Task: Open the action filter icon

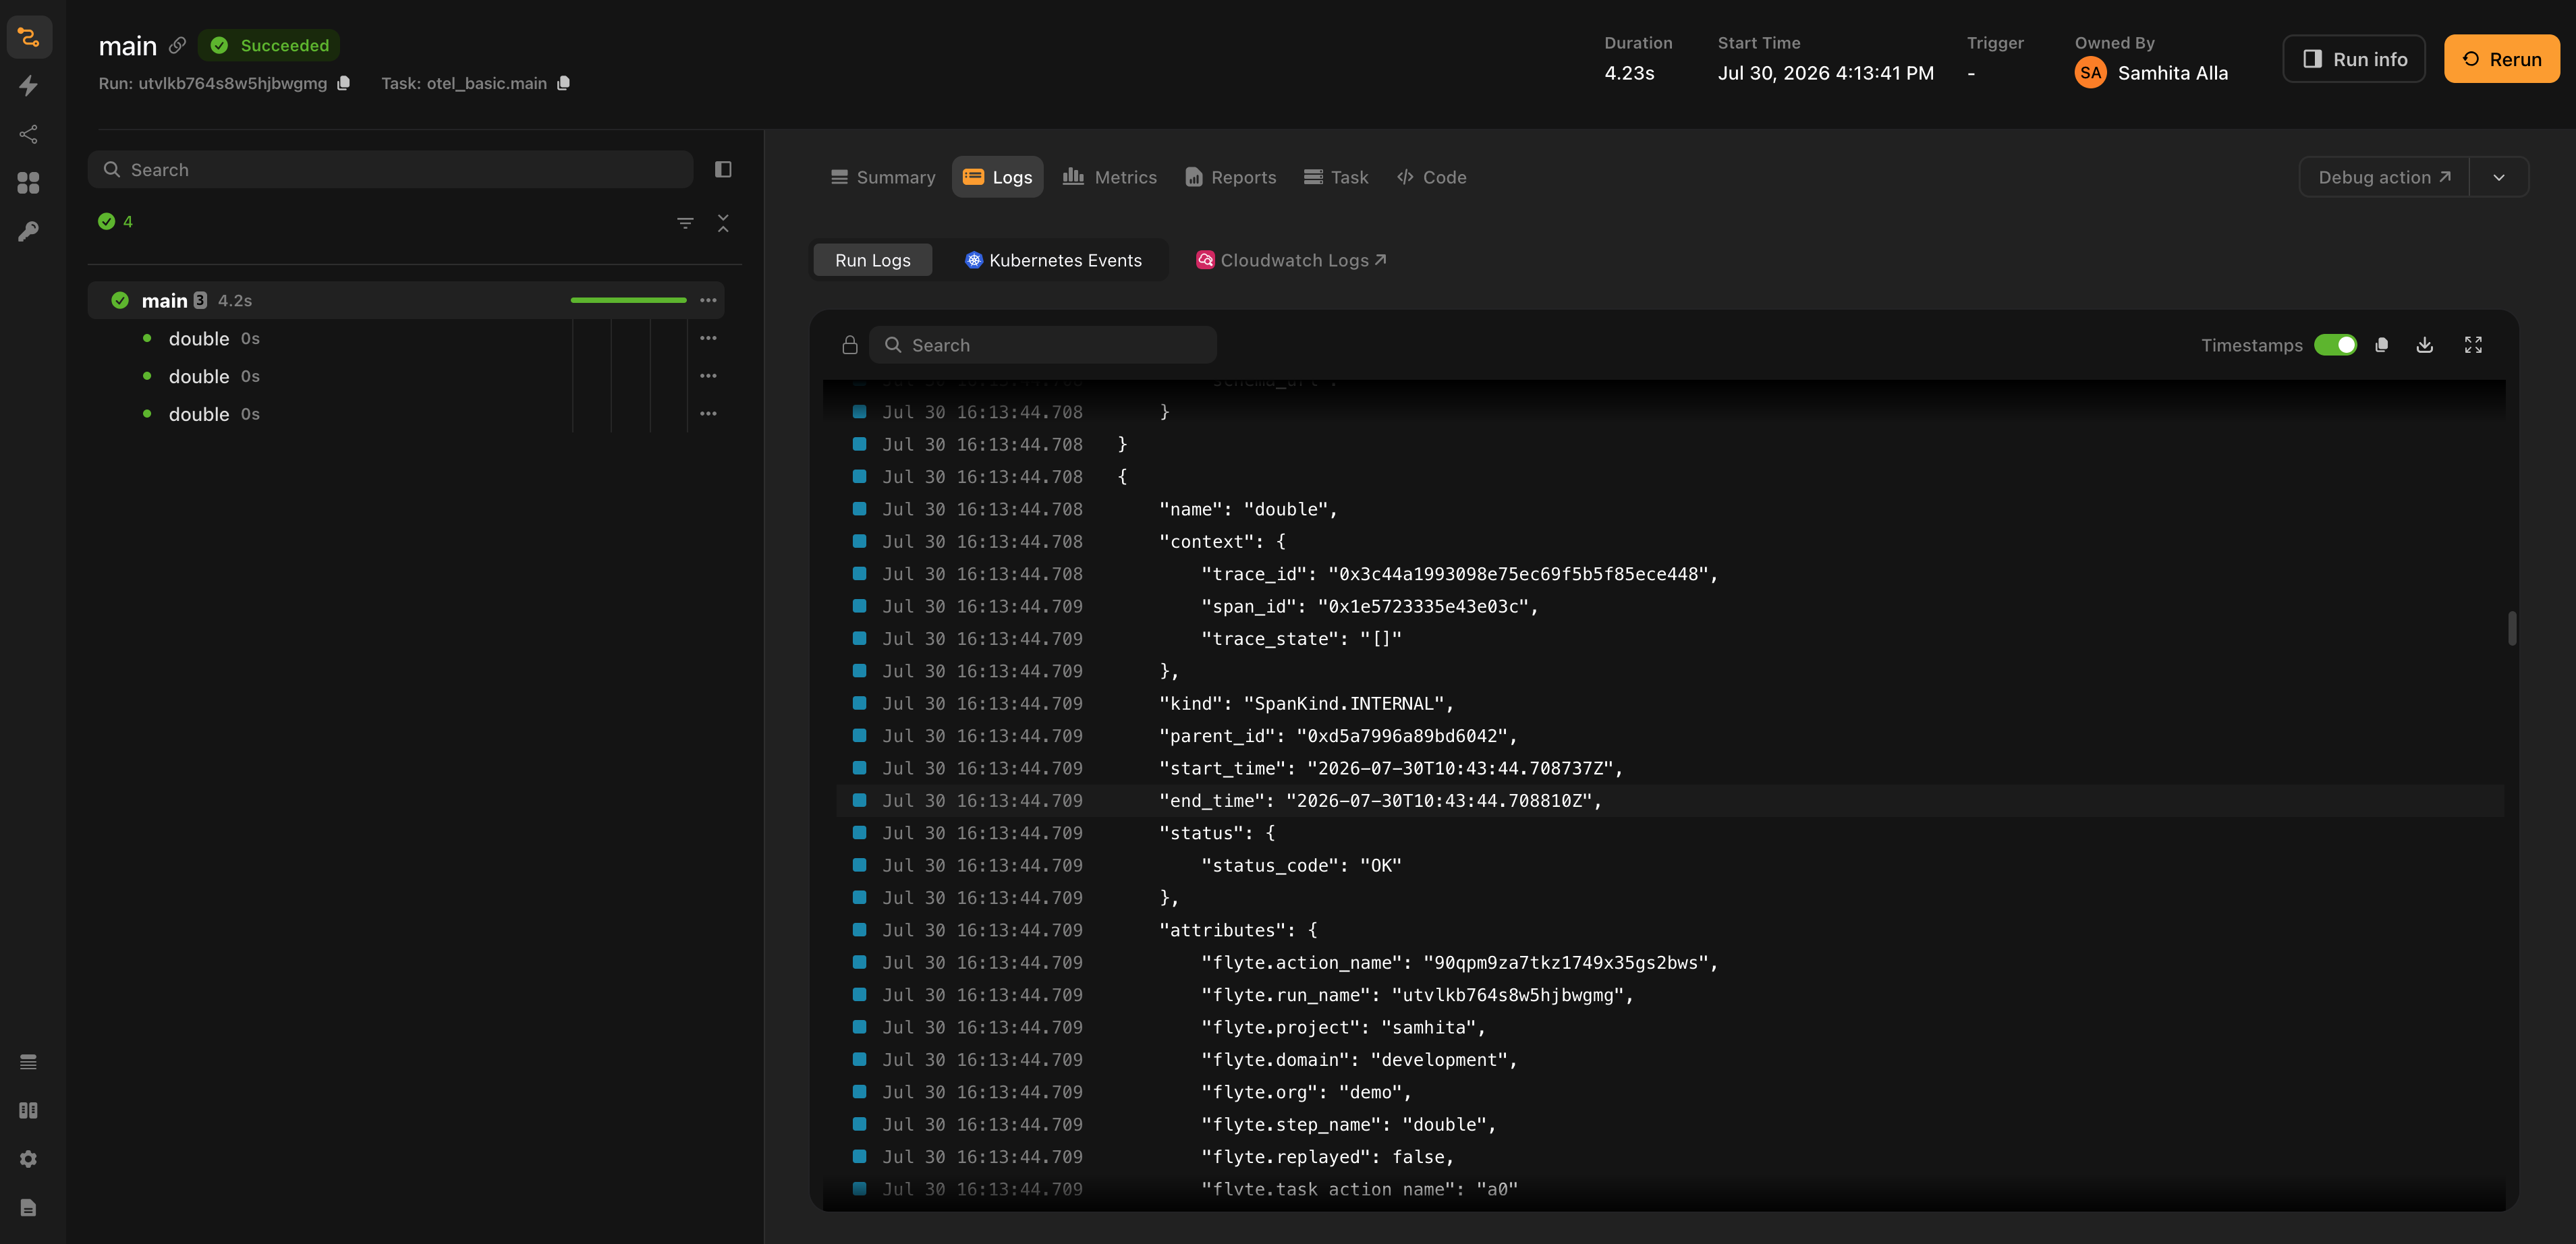Action: click(x=685, y=223)
